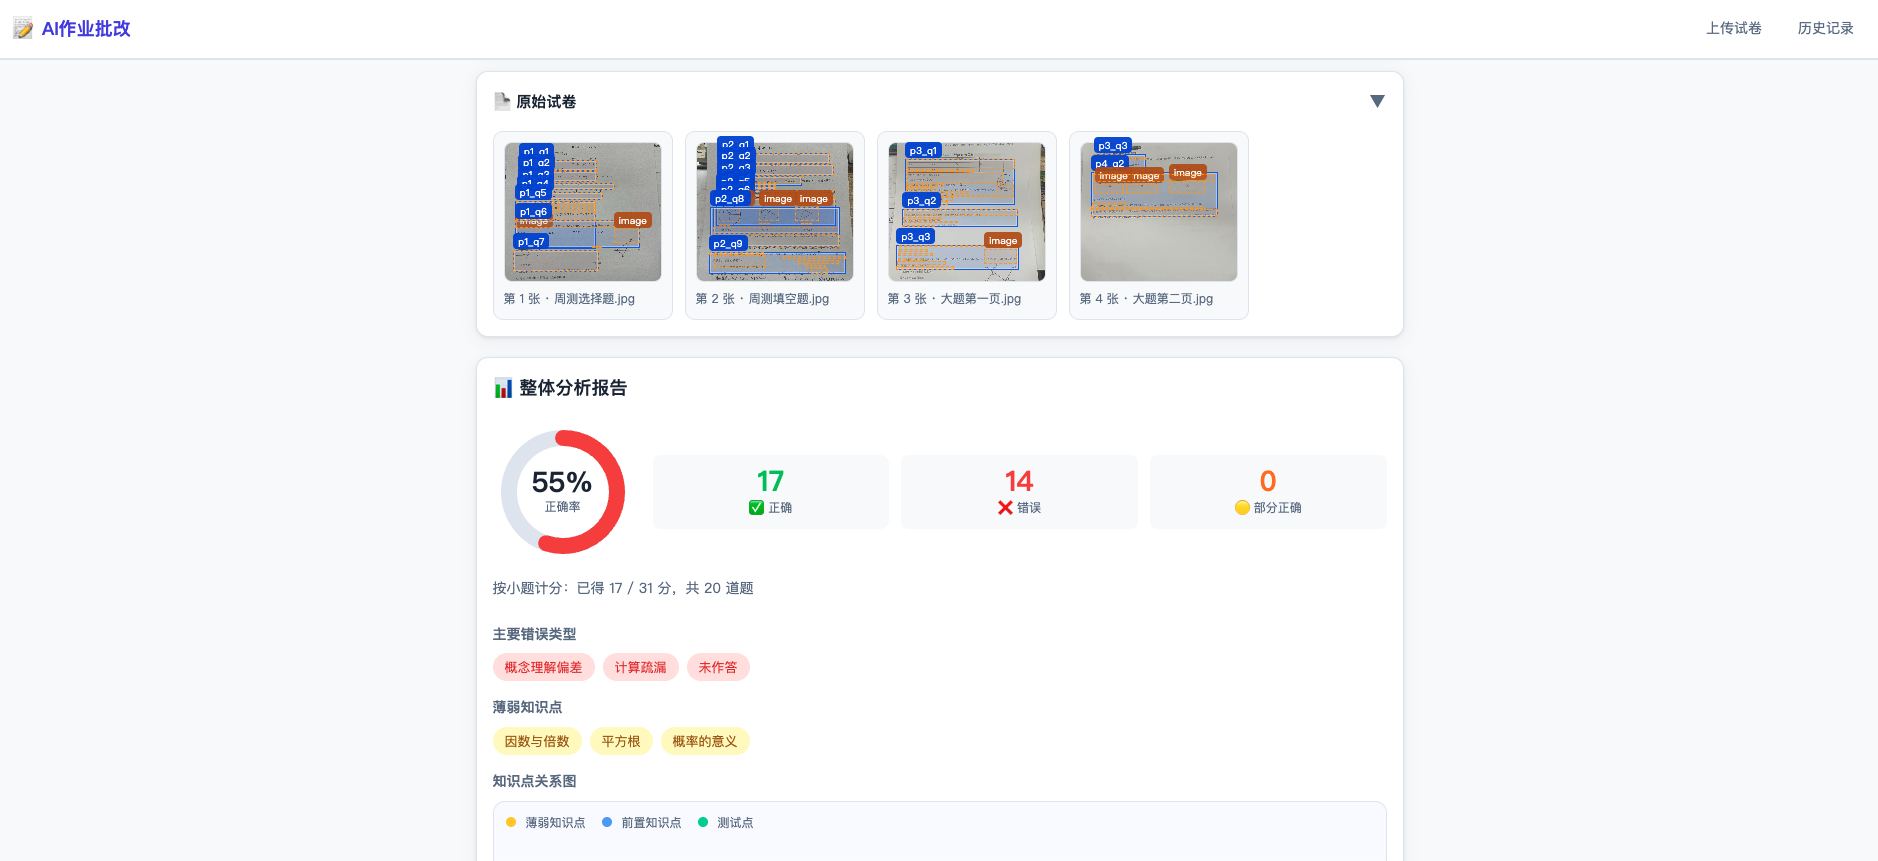Select the p3_q2 label on third thumbnail
The width and height of the screenshot is (1878, 861).
click(x=922, y=200)
